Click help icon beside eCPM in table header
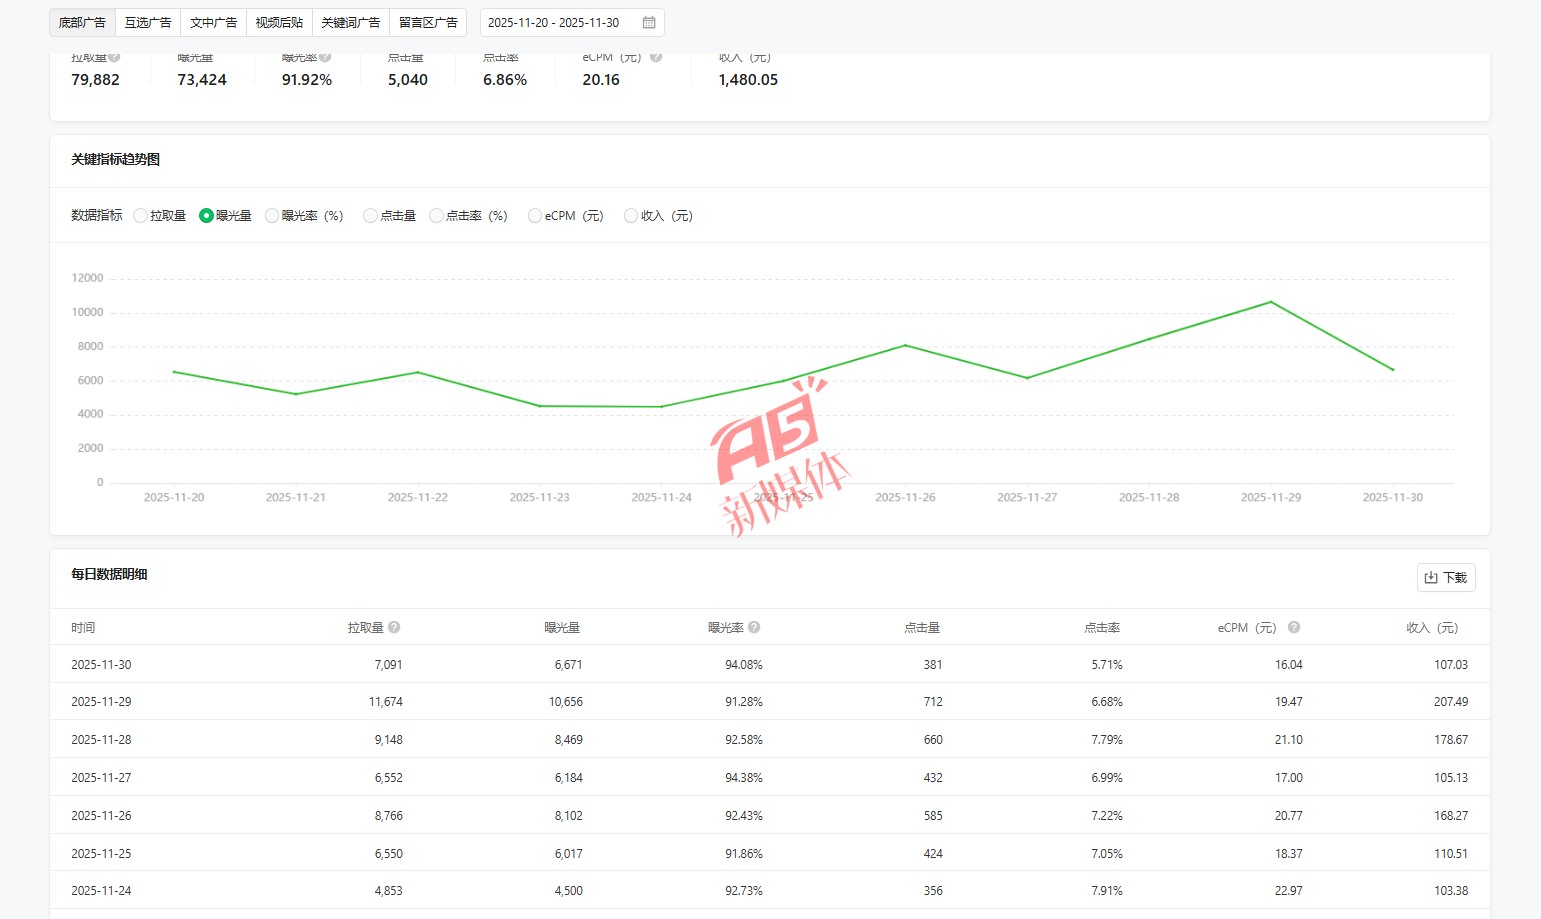The width and height of the screenshot is (1541, 919). (1293, 627)
